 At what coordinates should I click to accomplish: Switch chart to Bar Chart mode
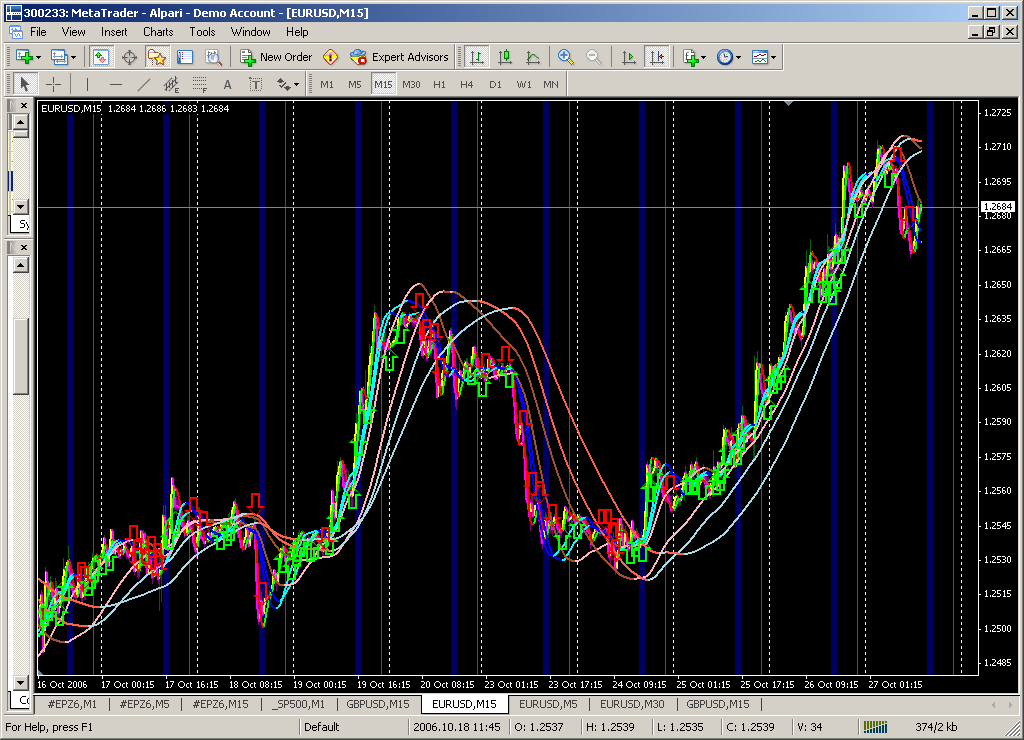(477, 57)
